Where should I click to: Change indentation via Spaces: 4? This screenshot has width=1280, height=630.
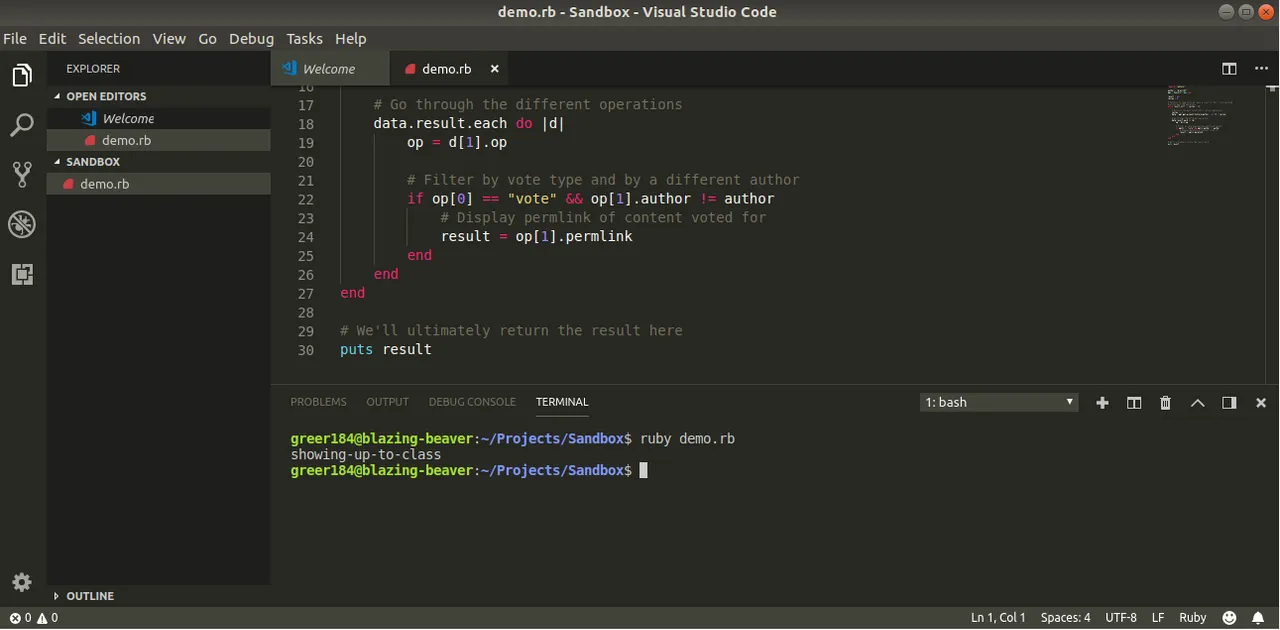point(1065,618)
